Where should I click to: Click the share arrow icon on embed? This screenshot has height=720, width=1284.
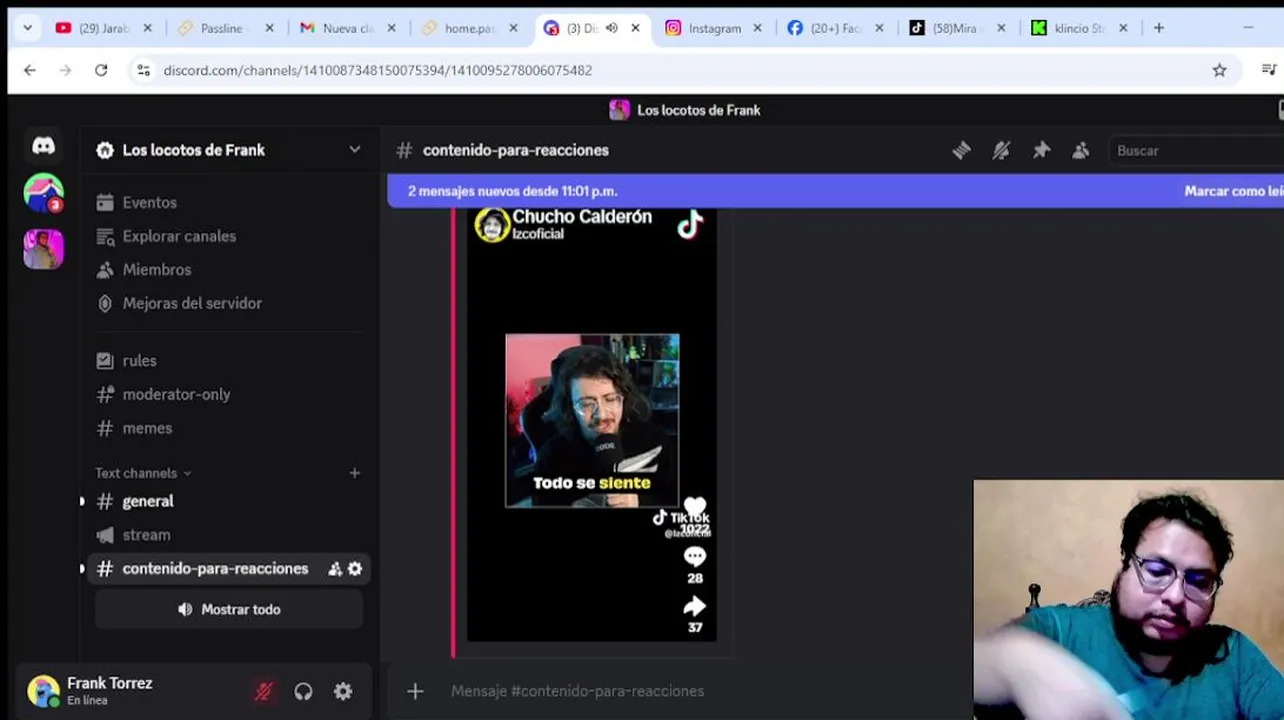(695, 606)
